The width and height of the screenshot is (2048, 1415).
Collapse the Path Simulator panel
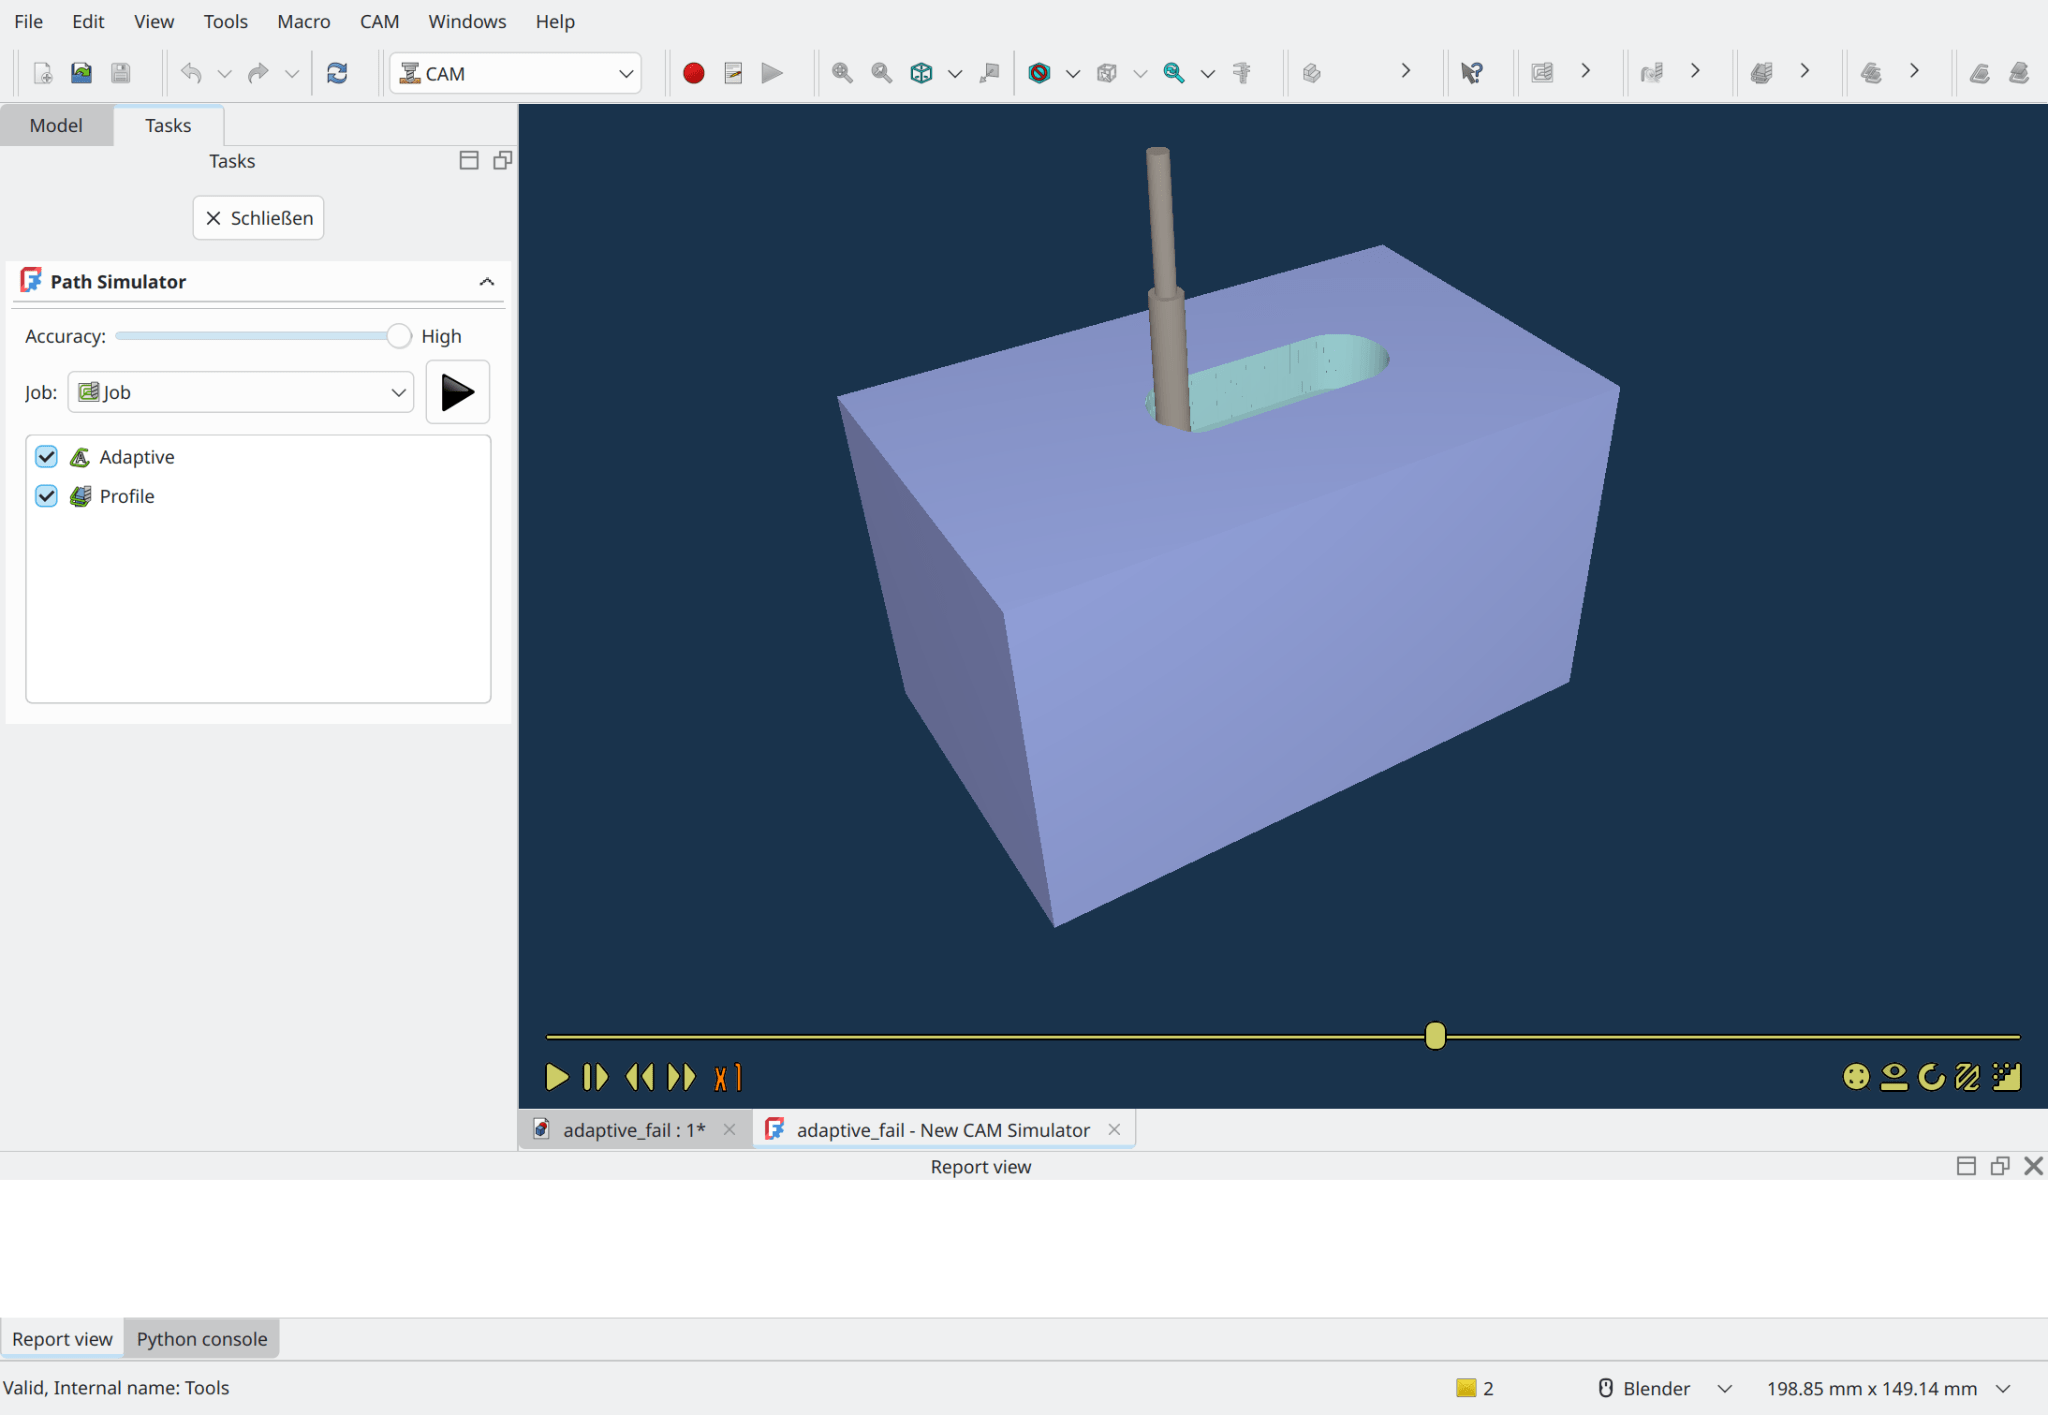487,282
